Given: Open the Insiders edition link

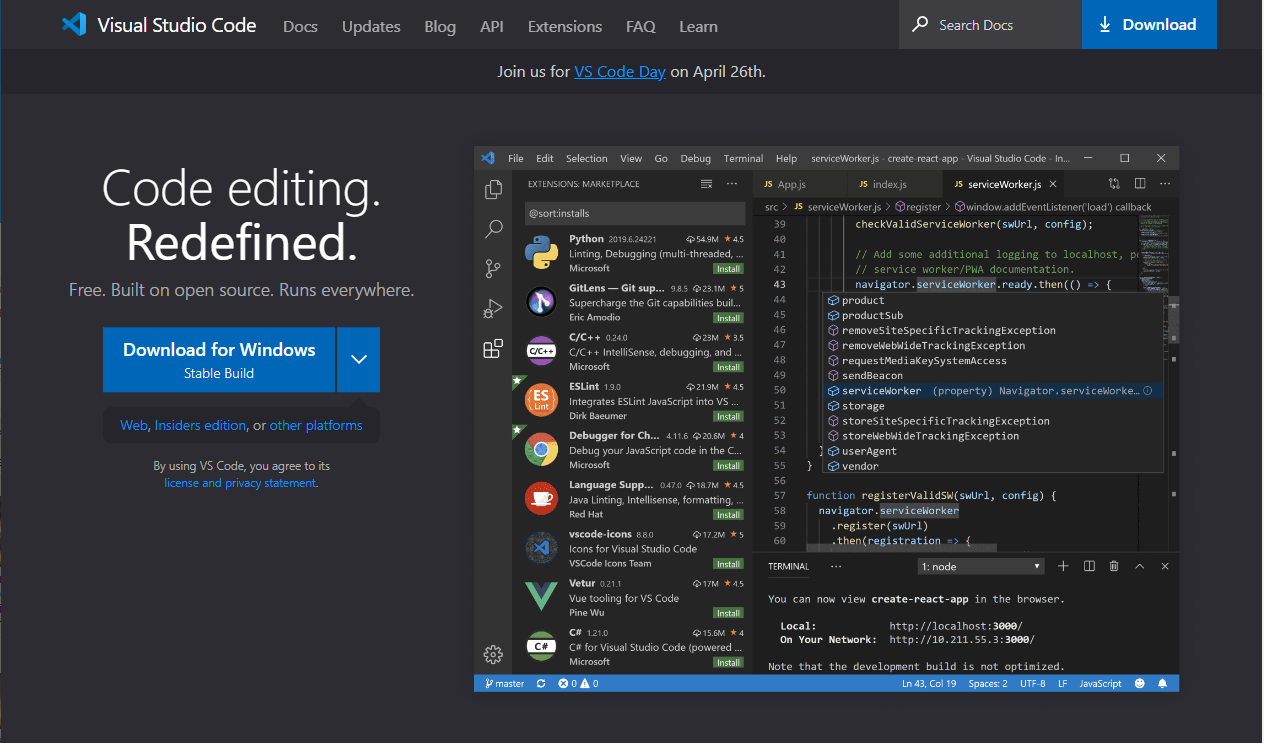Looking at the screenshot, I should [200, 425].
